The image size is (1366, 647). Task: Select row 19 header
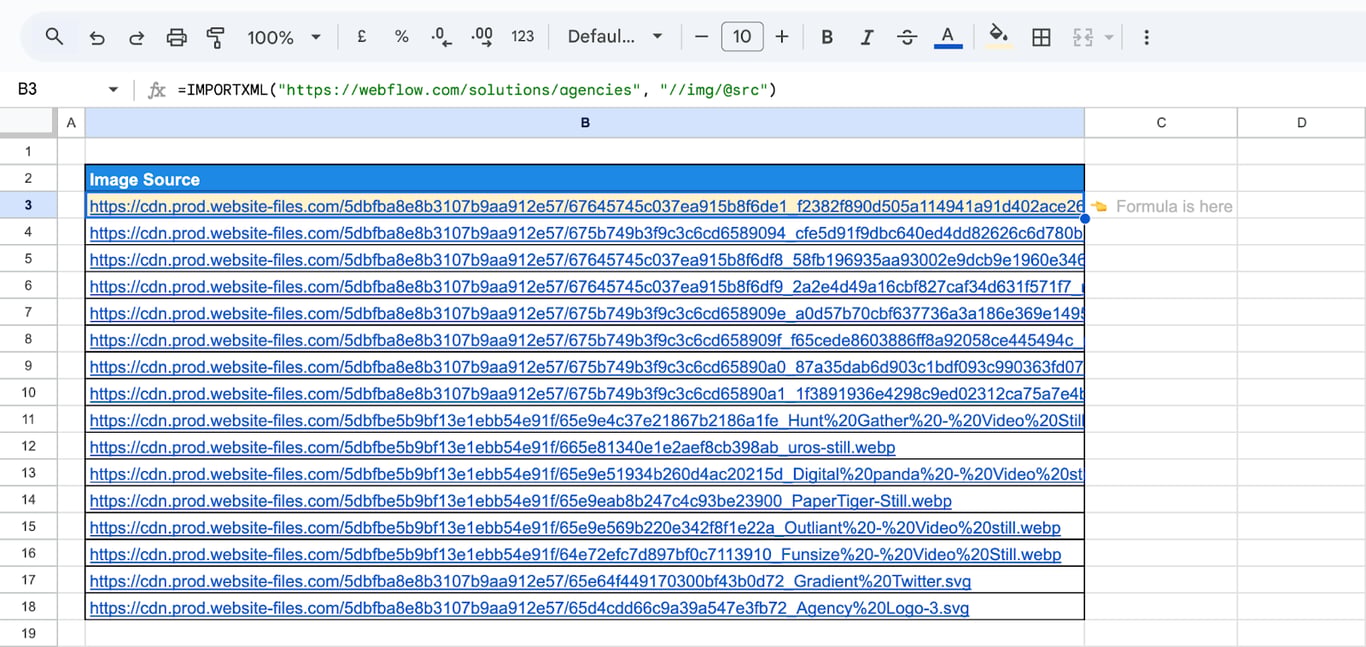(x=28, y=633)
